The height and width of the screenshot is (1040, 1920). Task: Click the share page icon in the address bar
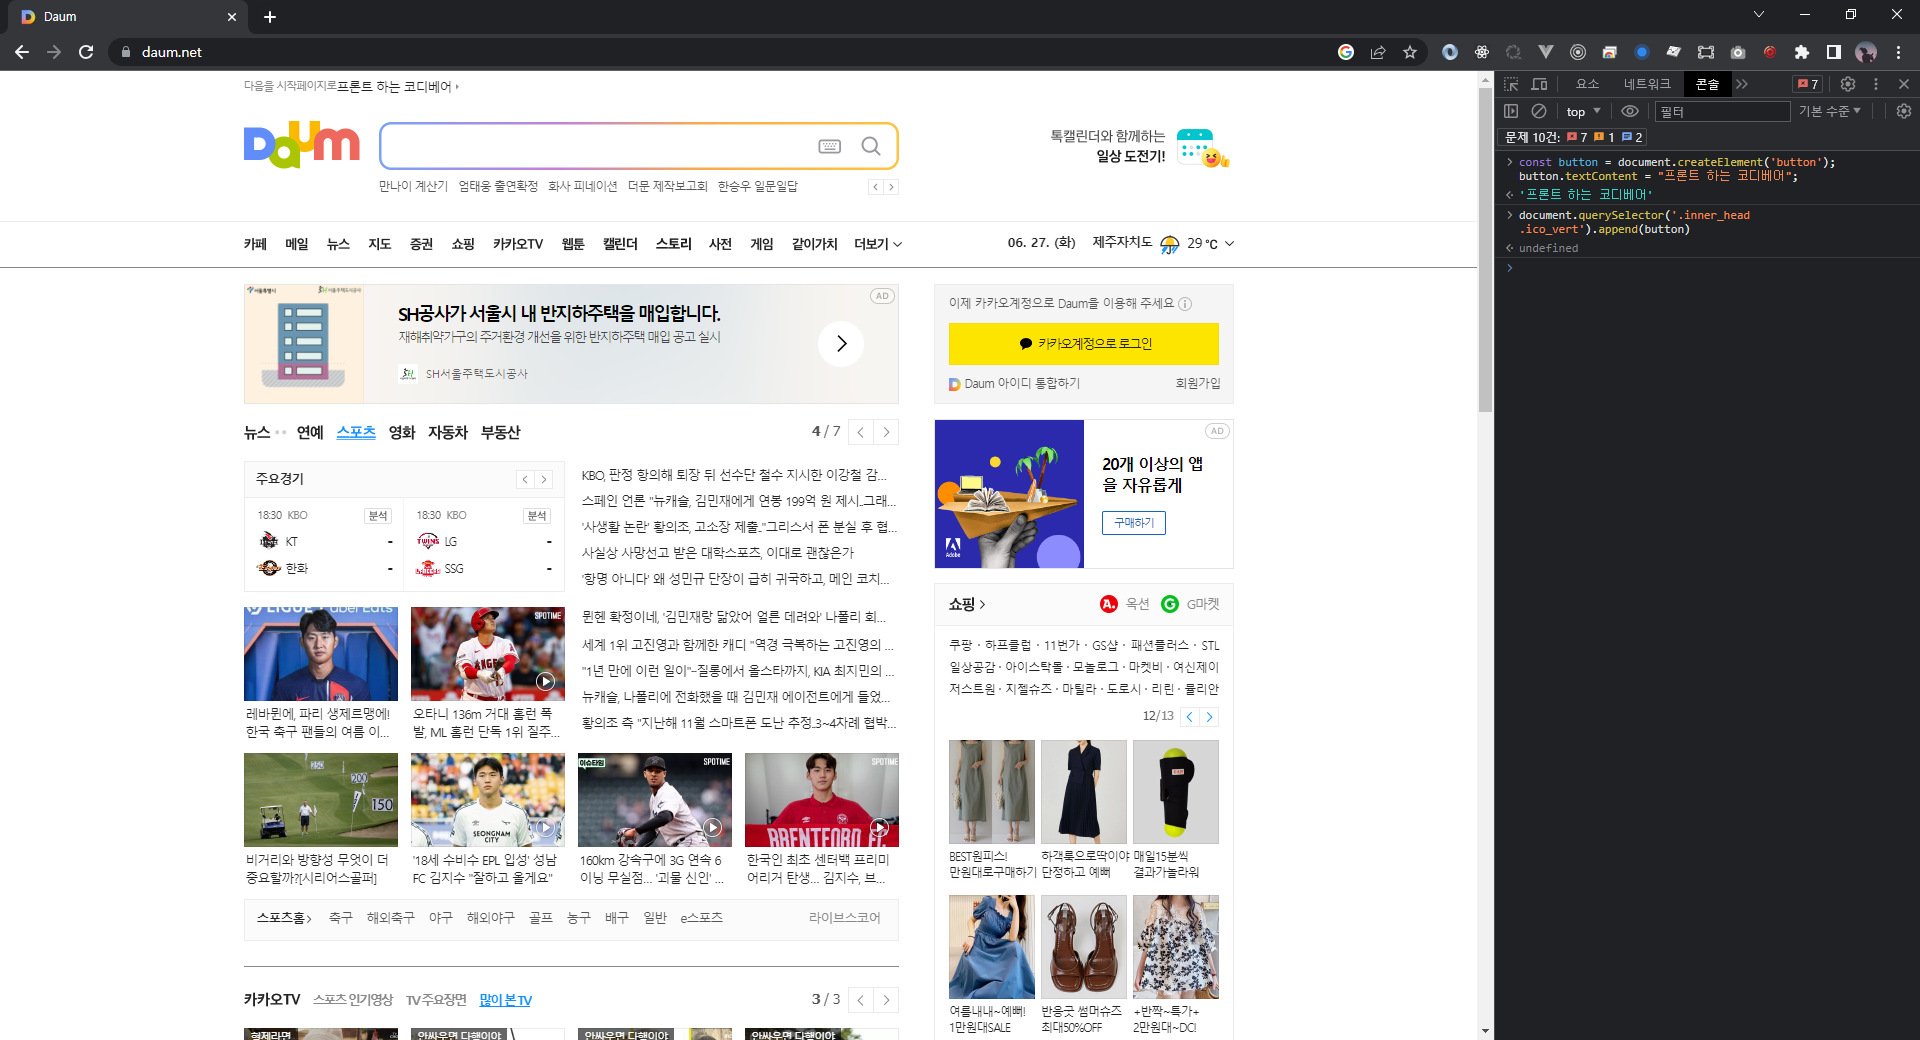coord(1378,52)
